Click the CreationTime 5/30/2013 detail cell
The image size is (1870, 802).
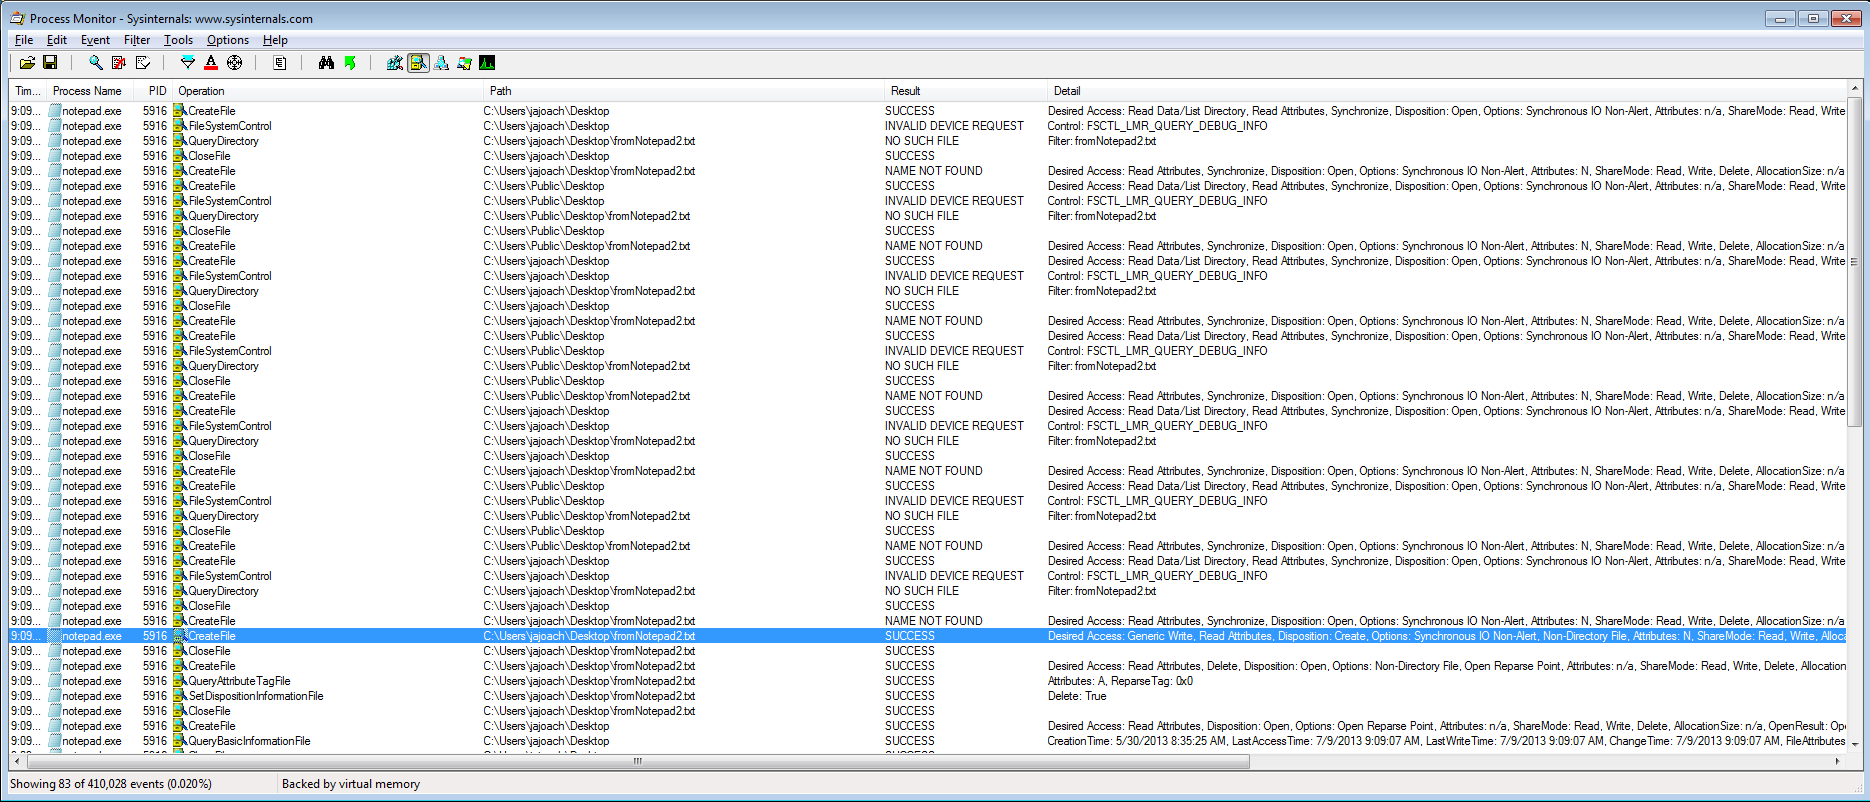point(1446,741)
